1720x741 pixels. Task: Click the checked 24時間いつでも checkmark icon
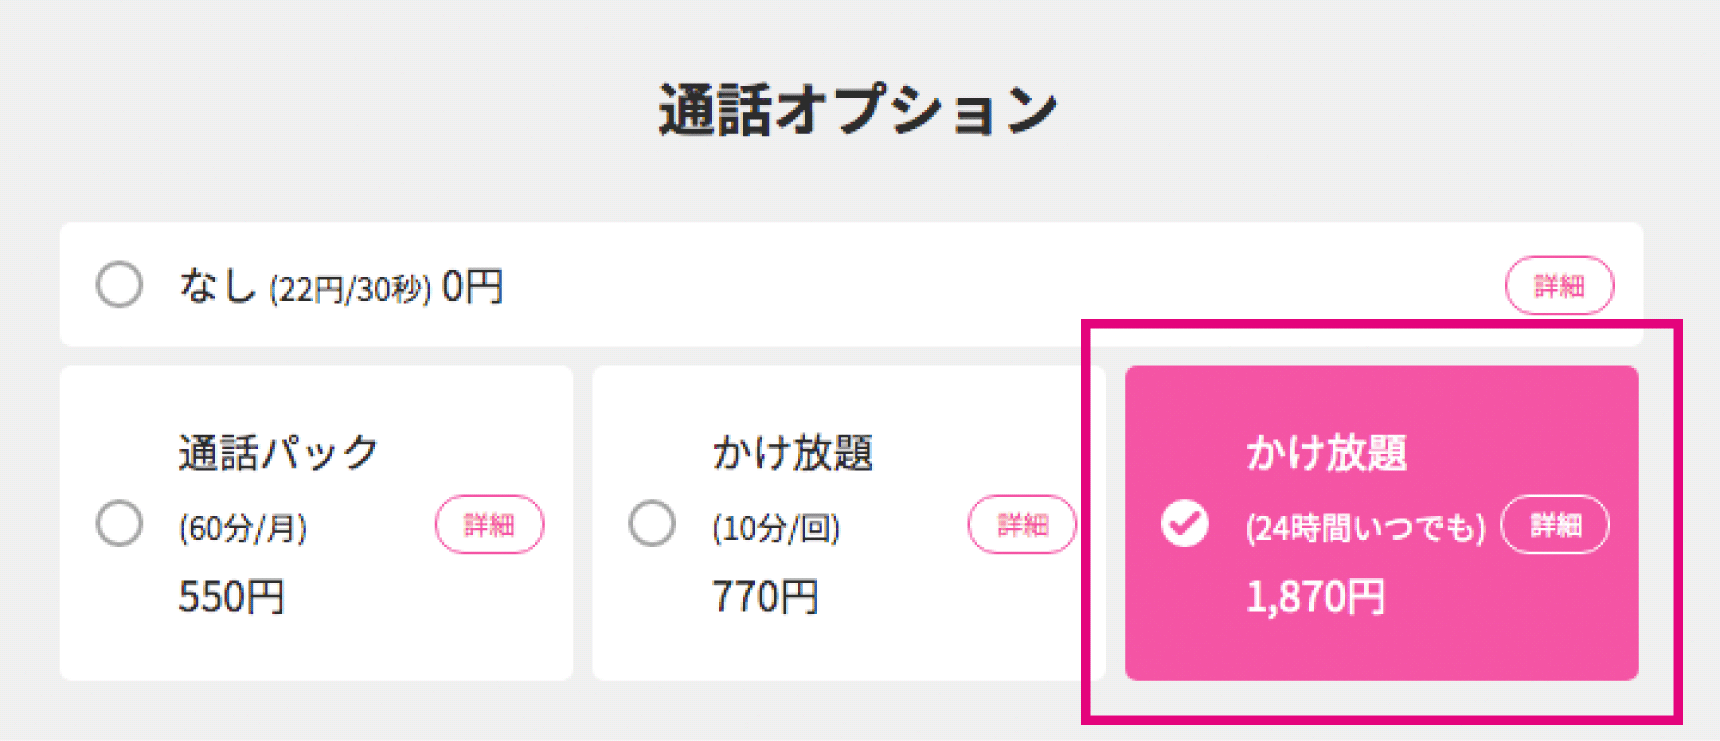tap(1185, 523)
